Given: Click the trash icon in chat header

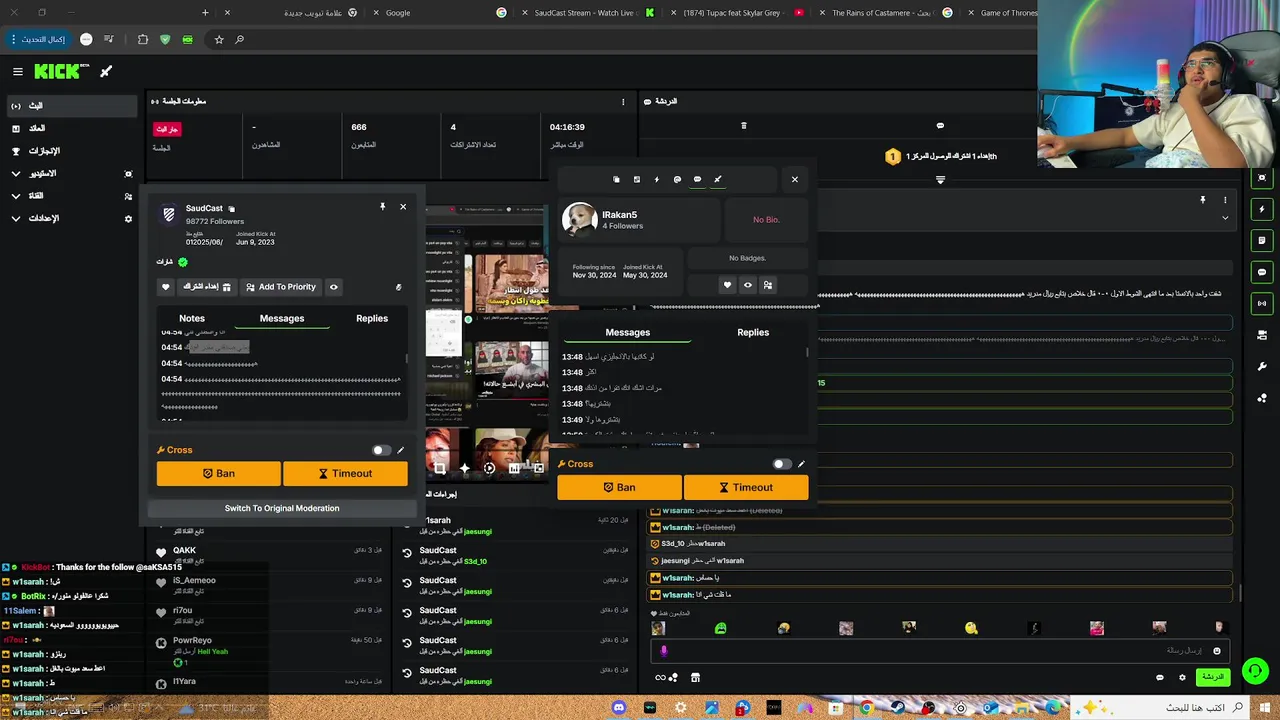Looking at the screenshot, I should [744, 126].
